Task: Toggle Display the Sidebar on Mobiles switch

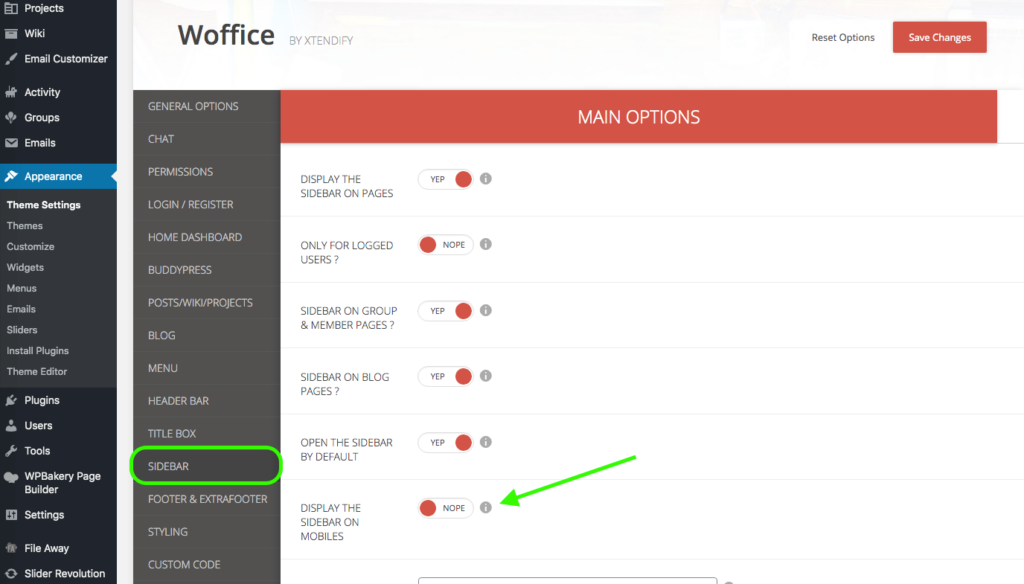Action: pos(445,508)
